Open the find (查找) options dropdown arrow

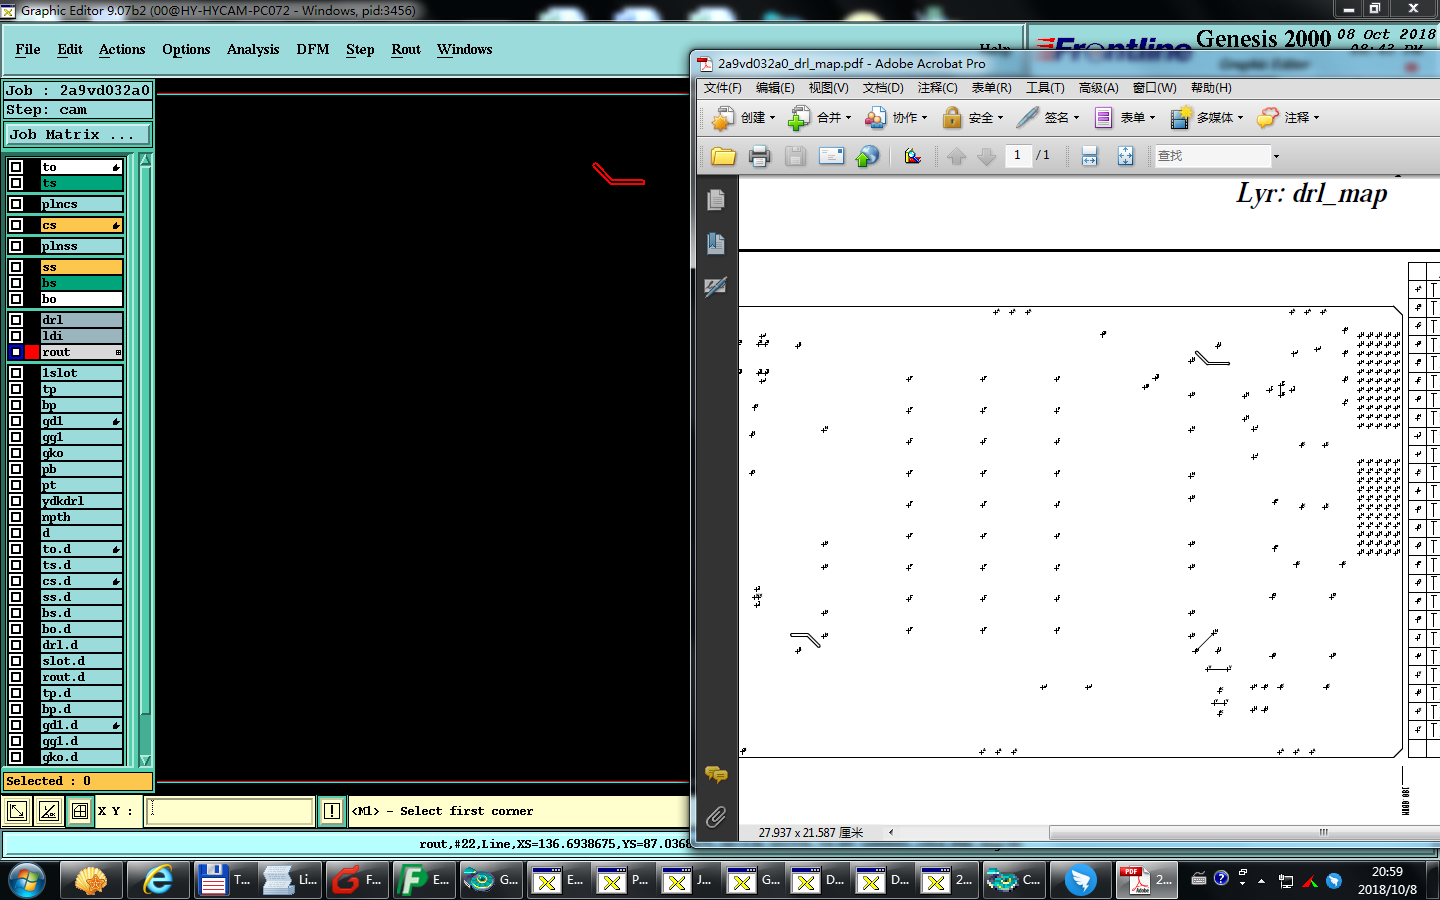(x=1276, y=157)
